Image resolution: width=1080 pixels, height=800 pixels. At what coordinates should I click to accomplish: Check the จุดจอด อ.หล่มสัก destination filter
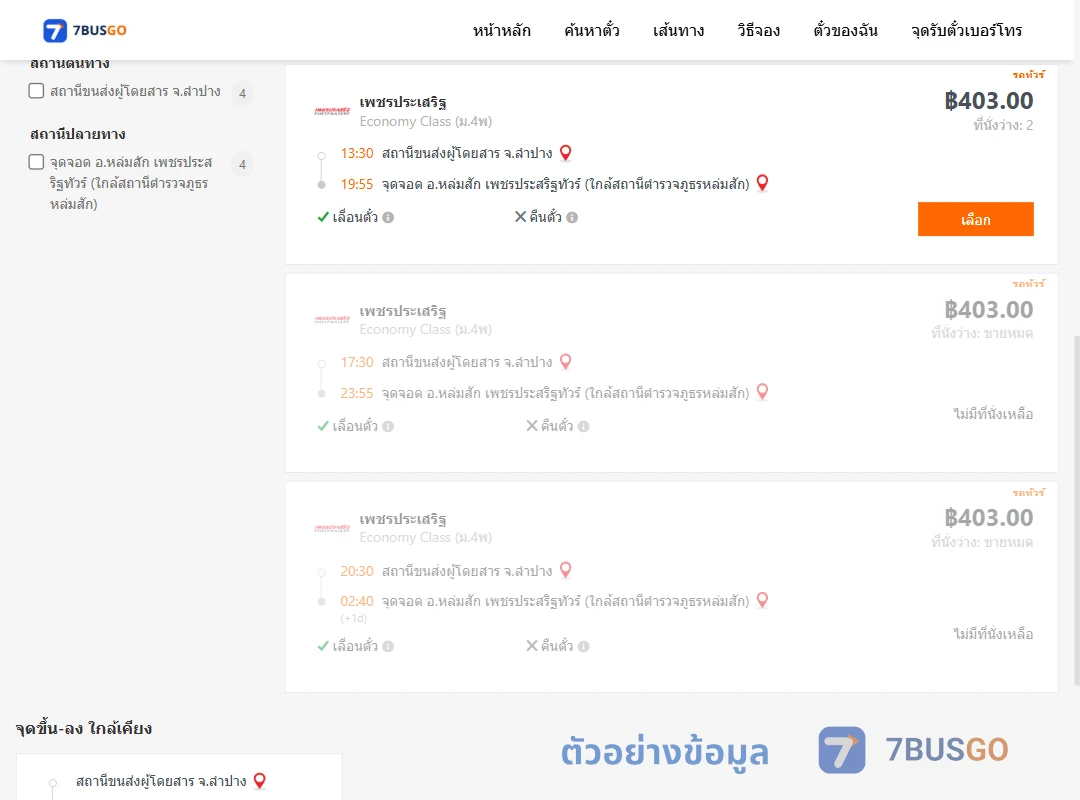(x=37, y=162)
